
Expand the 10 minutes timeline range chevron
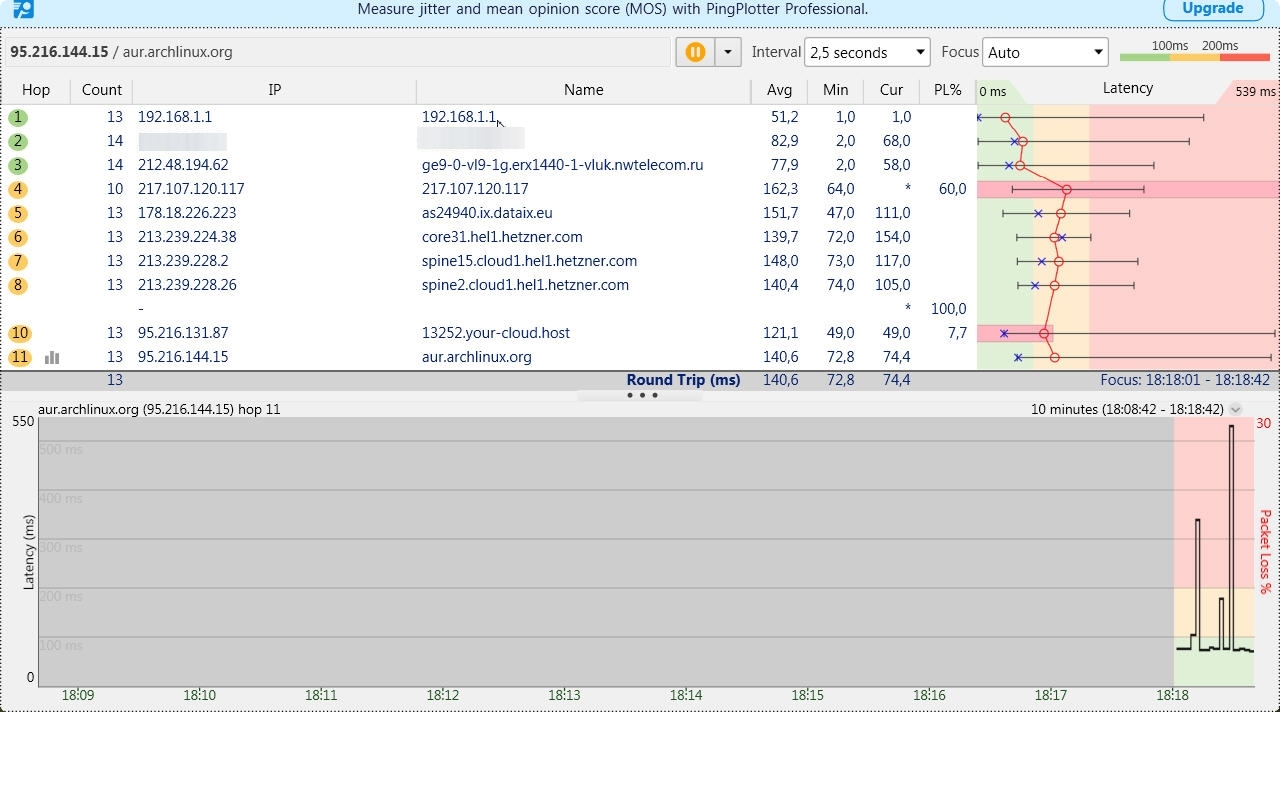(x=1236, y=409)
